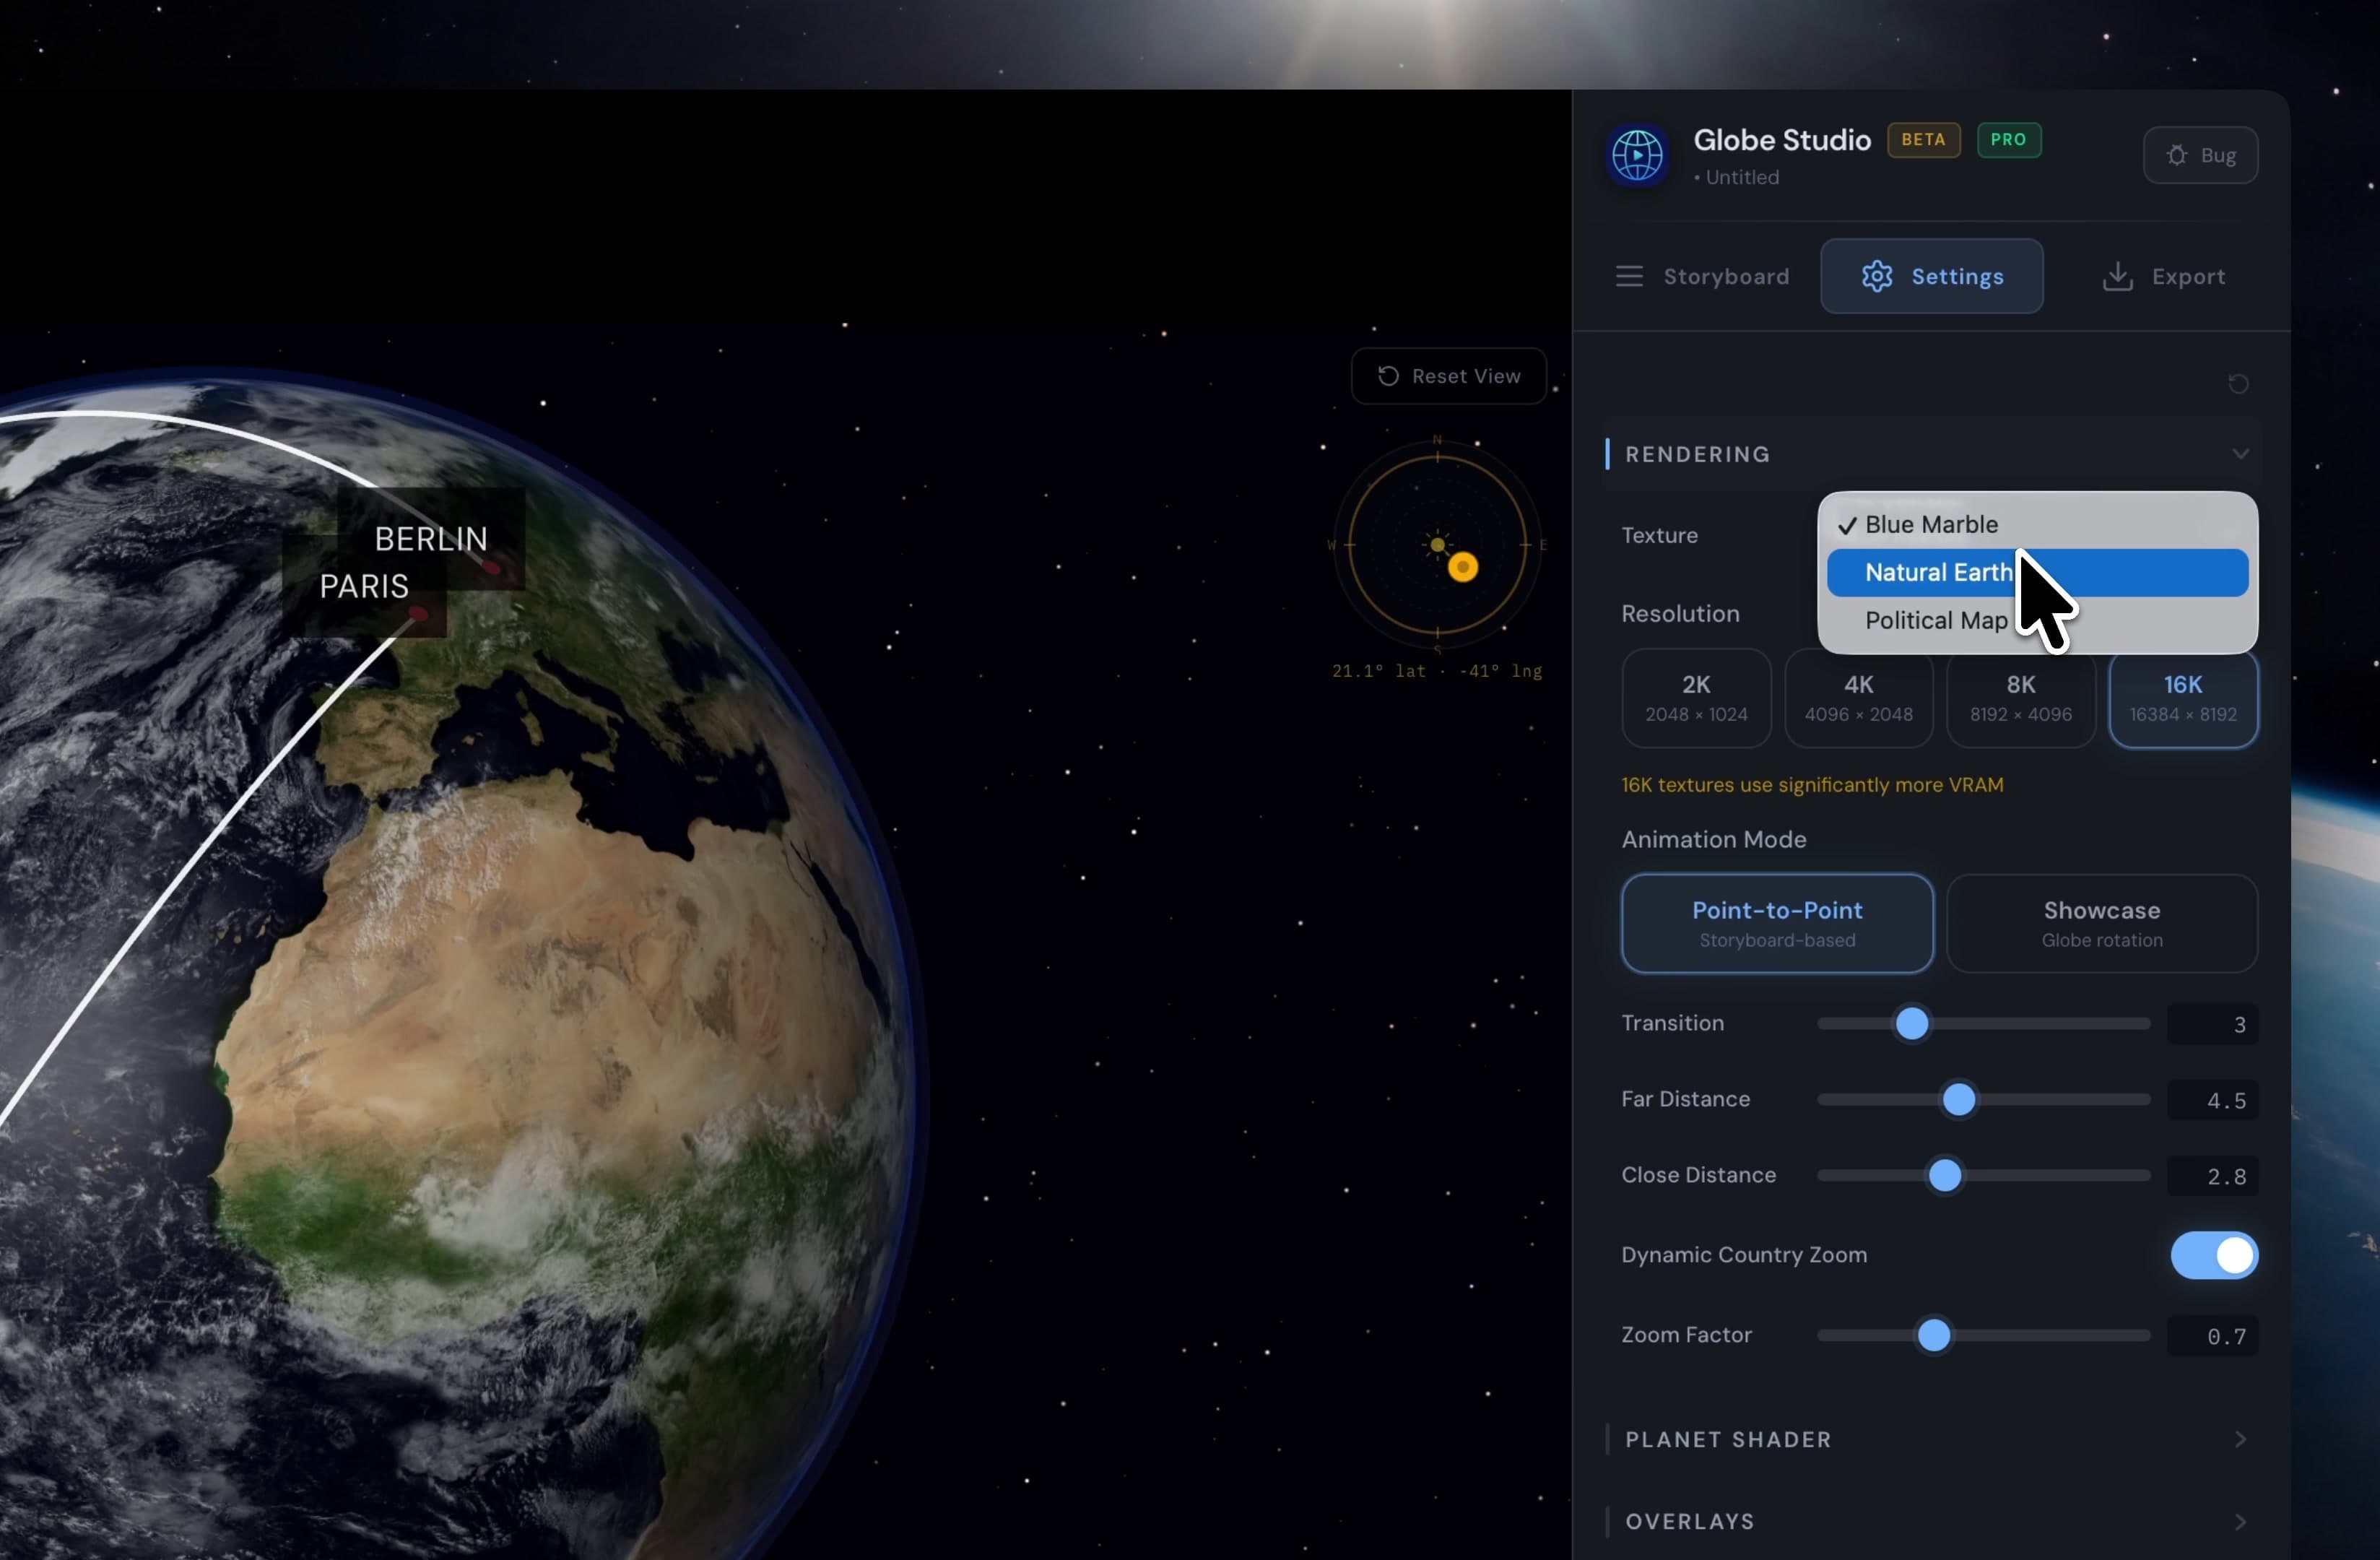Click the reset icon beside Rendering panel
The image size is (2380, 1560).
pyautogui.click(x=2240, y=384)
